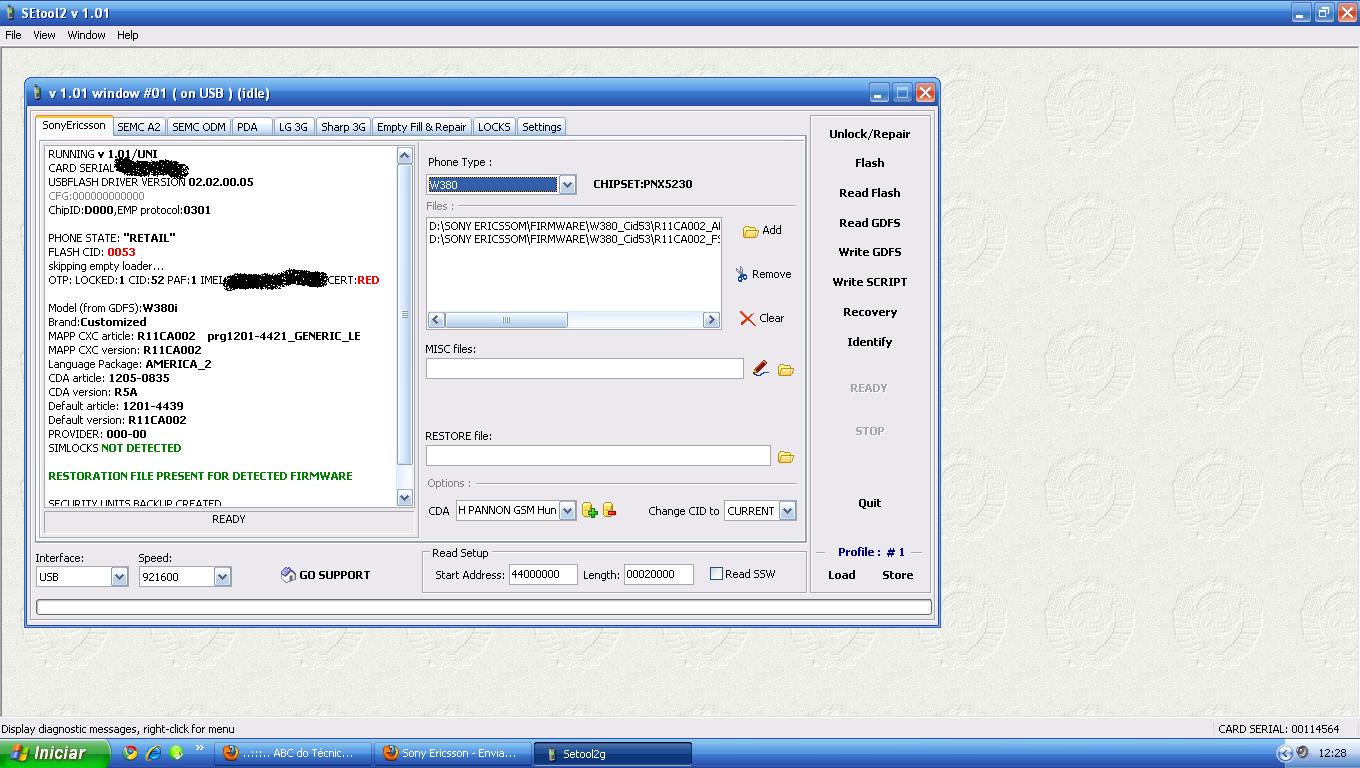
Task: Click the Chrome icon in quick launch
Action: coord(130,753)
